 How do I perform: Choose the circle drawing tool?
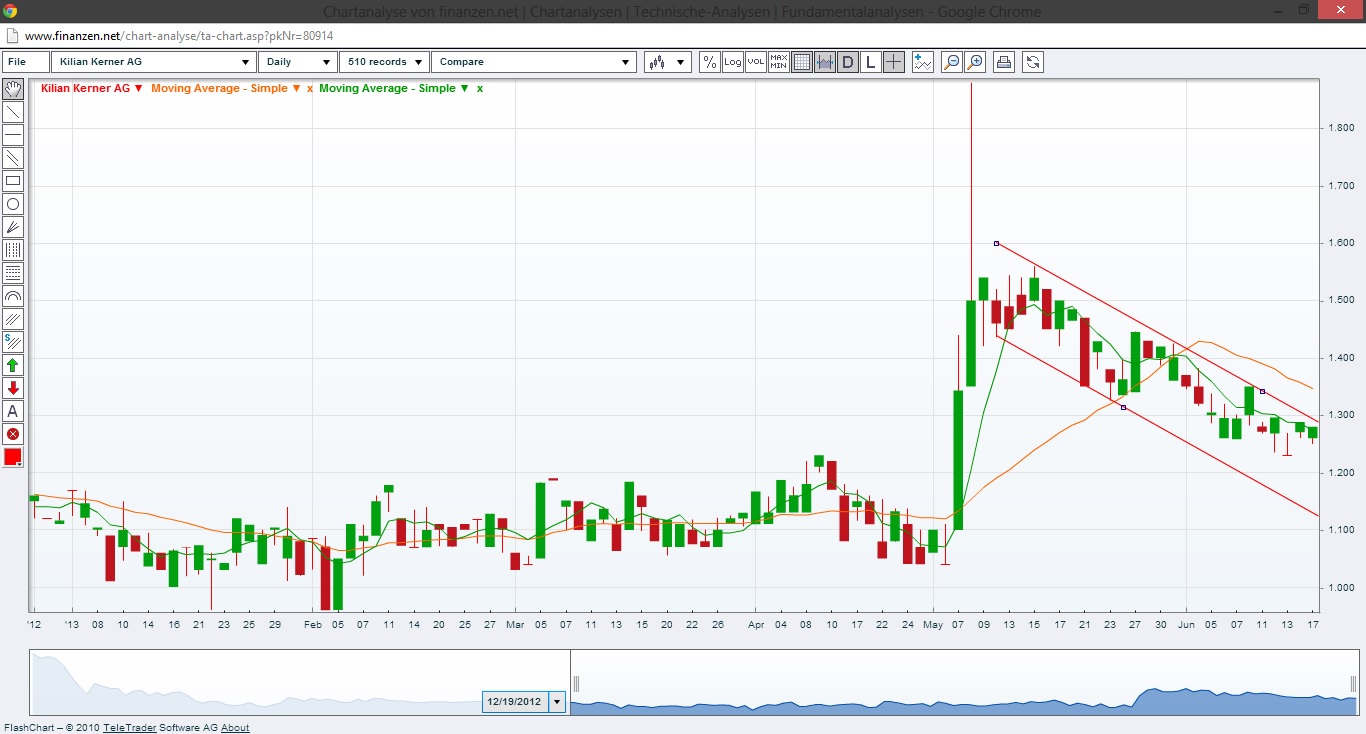[x=13, y=204]
